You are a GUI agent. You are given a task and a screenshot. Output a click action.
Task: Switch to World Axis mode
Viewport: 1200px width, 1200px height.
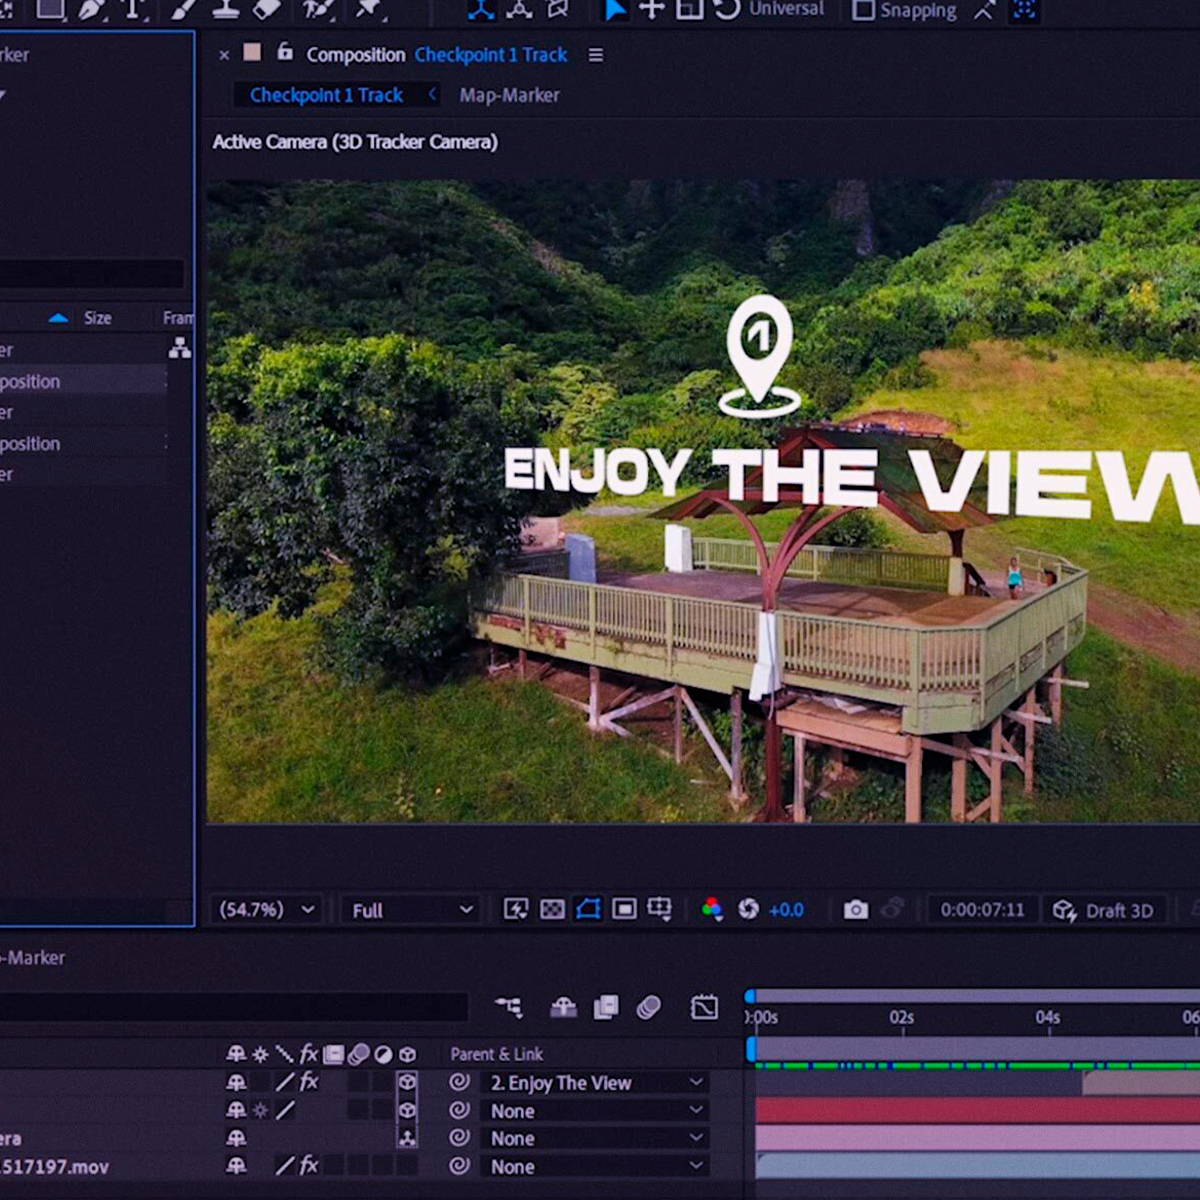pyautogui.click(x=519, y=9)
